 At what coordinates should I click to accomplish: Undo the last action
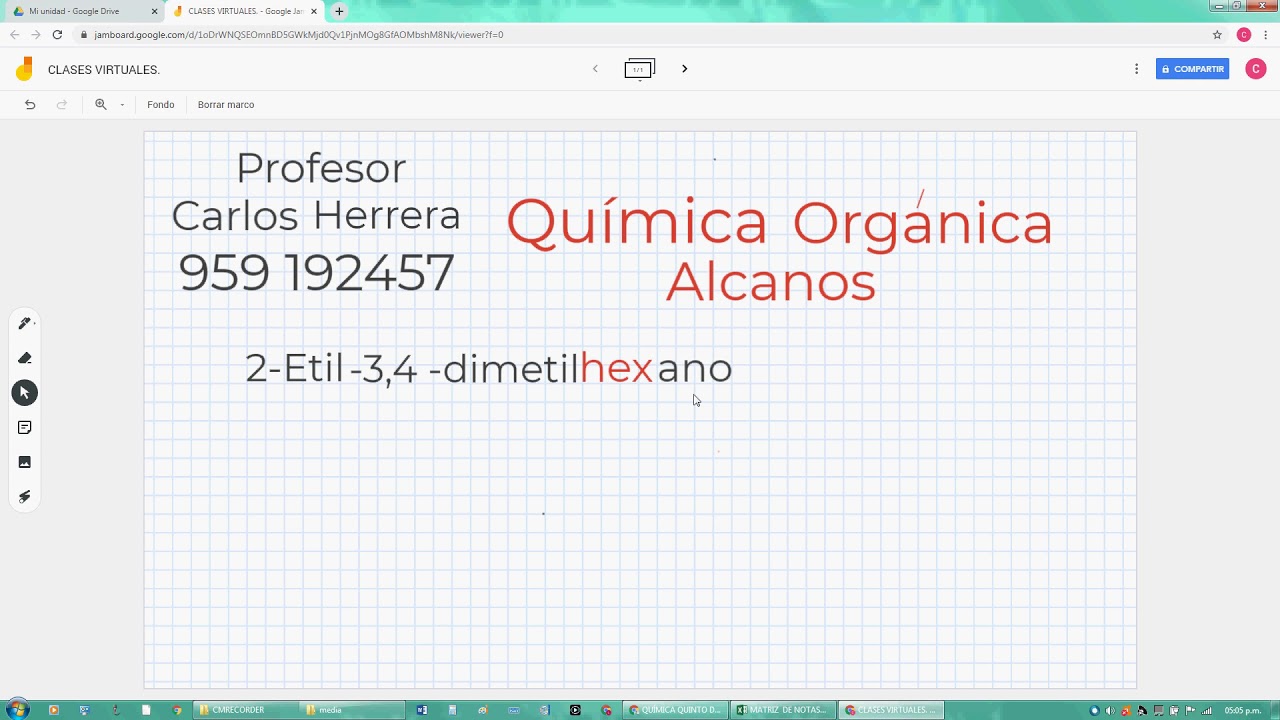[30, 105]
